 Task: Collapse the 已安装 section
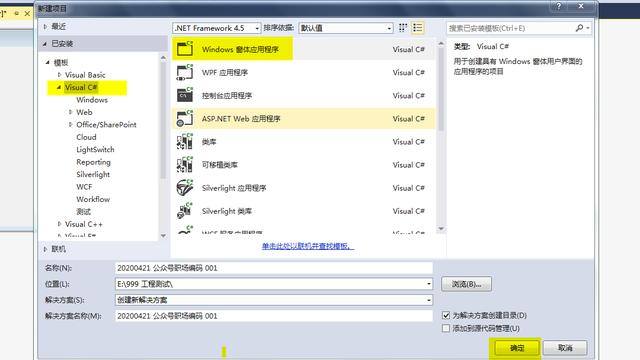(x=44, y=44)
